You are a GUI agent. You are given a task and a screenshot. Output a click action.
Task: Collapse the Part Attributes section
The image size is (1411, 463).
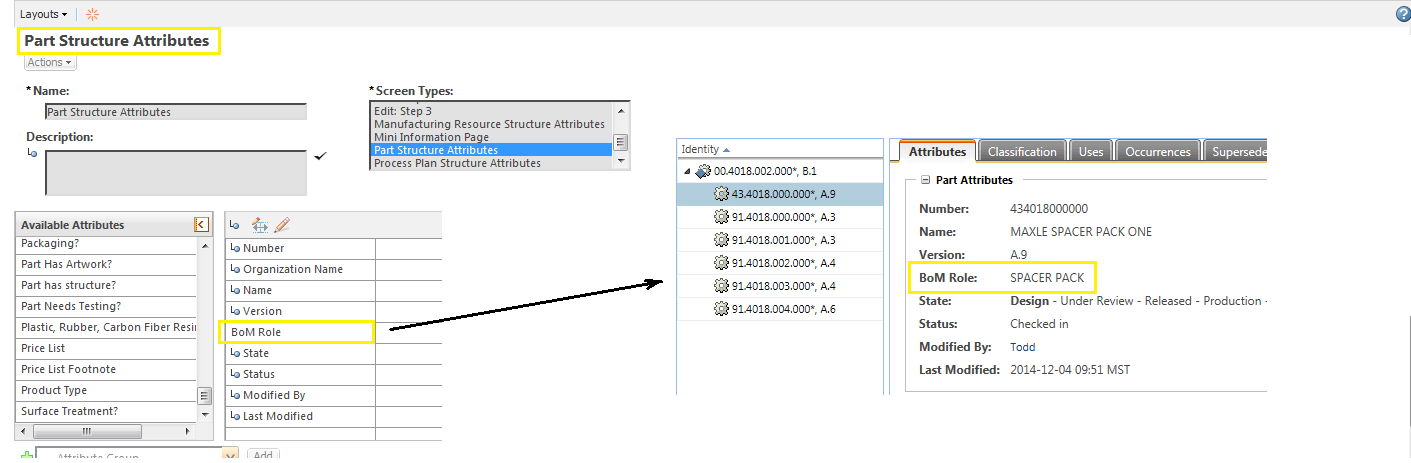(925, 180)
